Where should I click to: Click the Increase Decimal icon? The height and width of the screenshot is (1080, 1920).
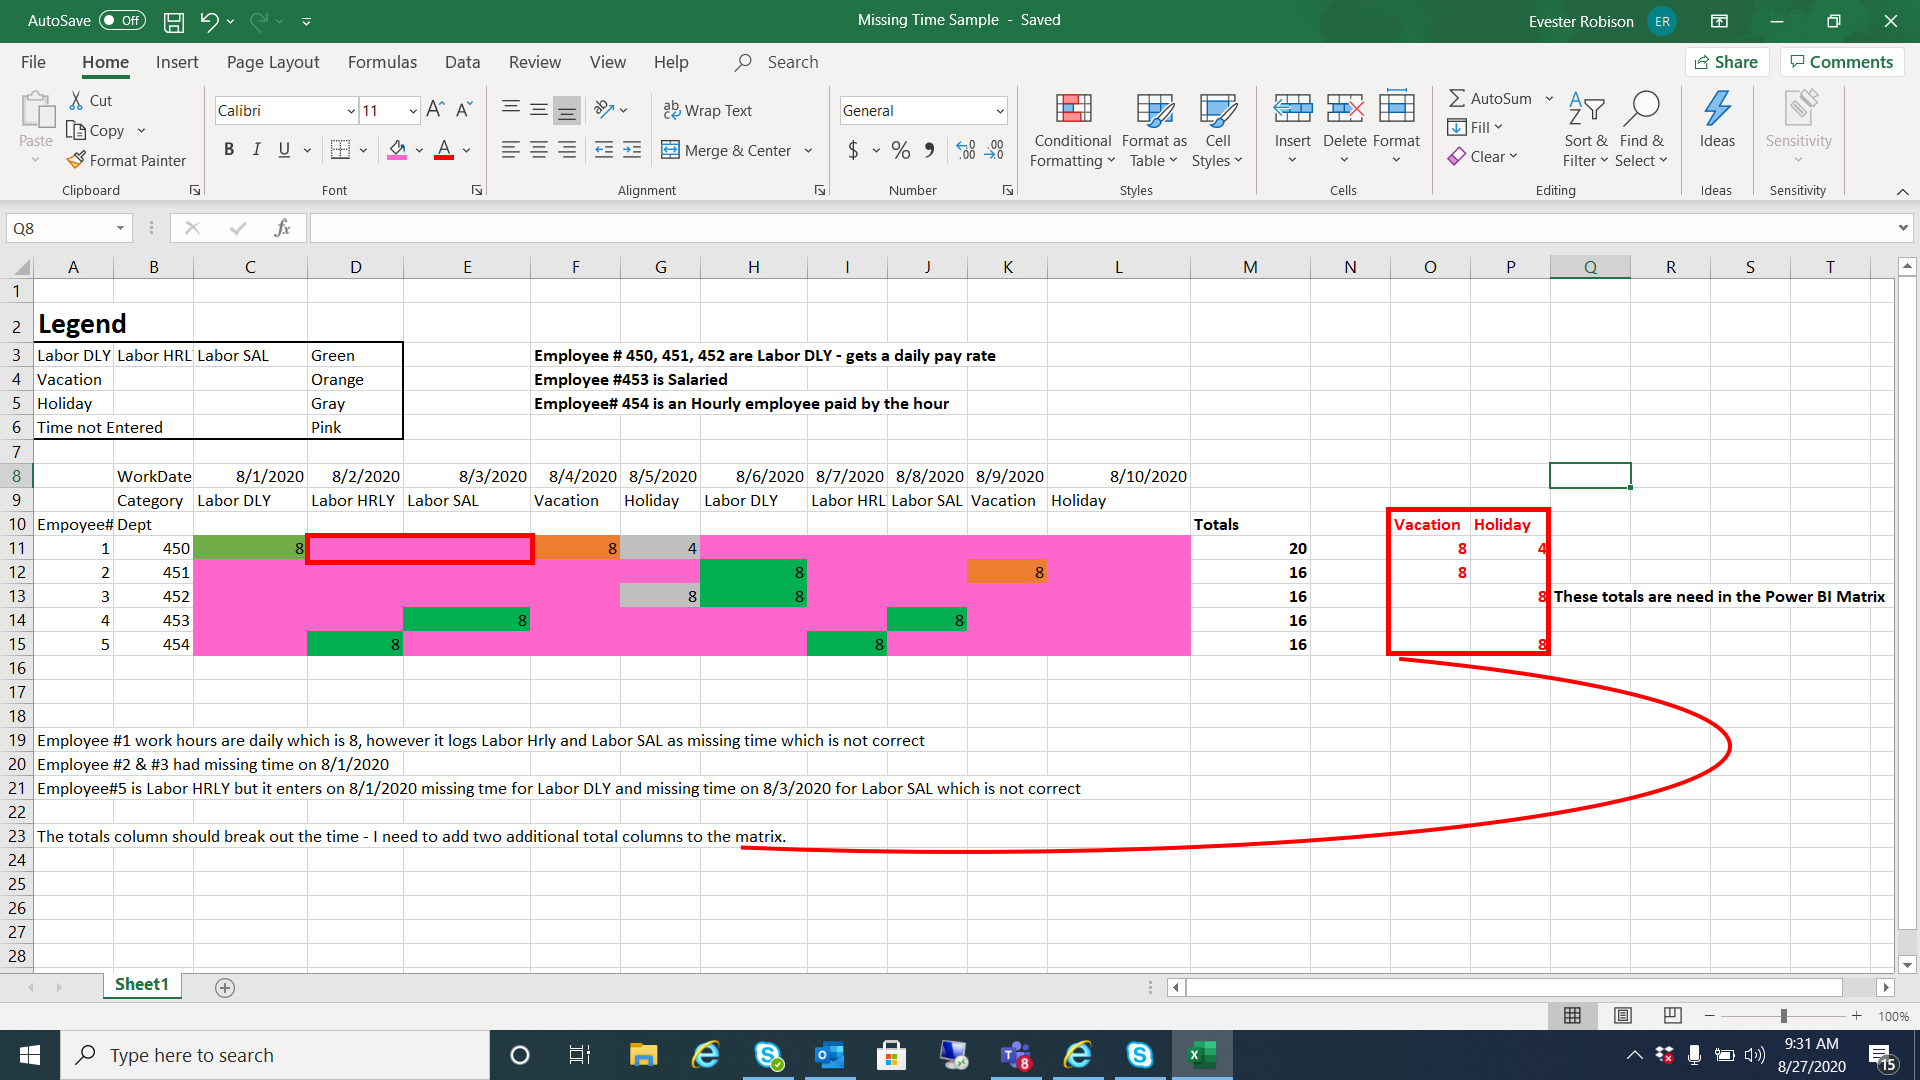pyautogui.click(x=966, y=150)
